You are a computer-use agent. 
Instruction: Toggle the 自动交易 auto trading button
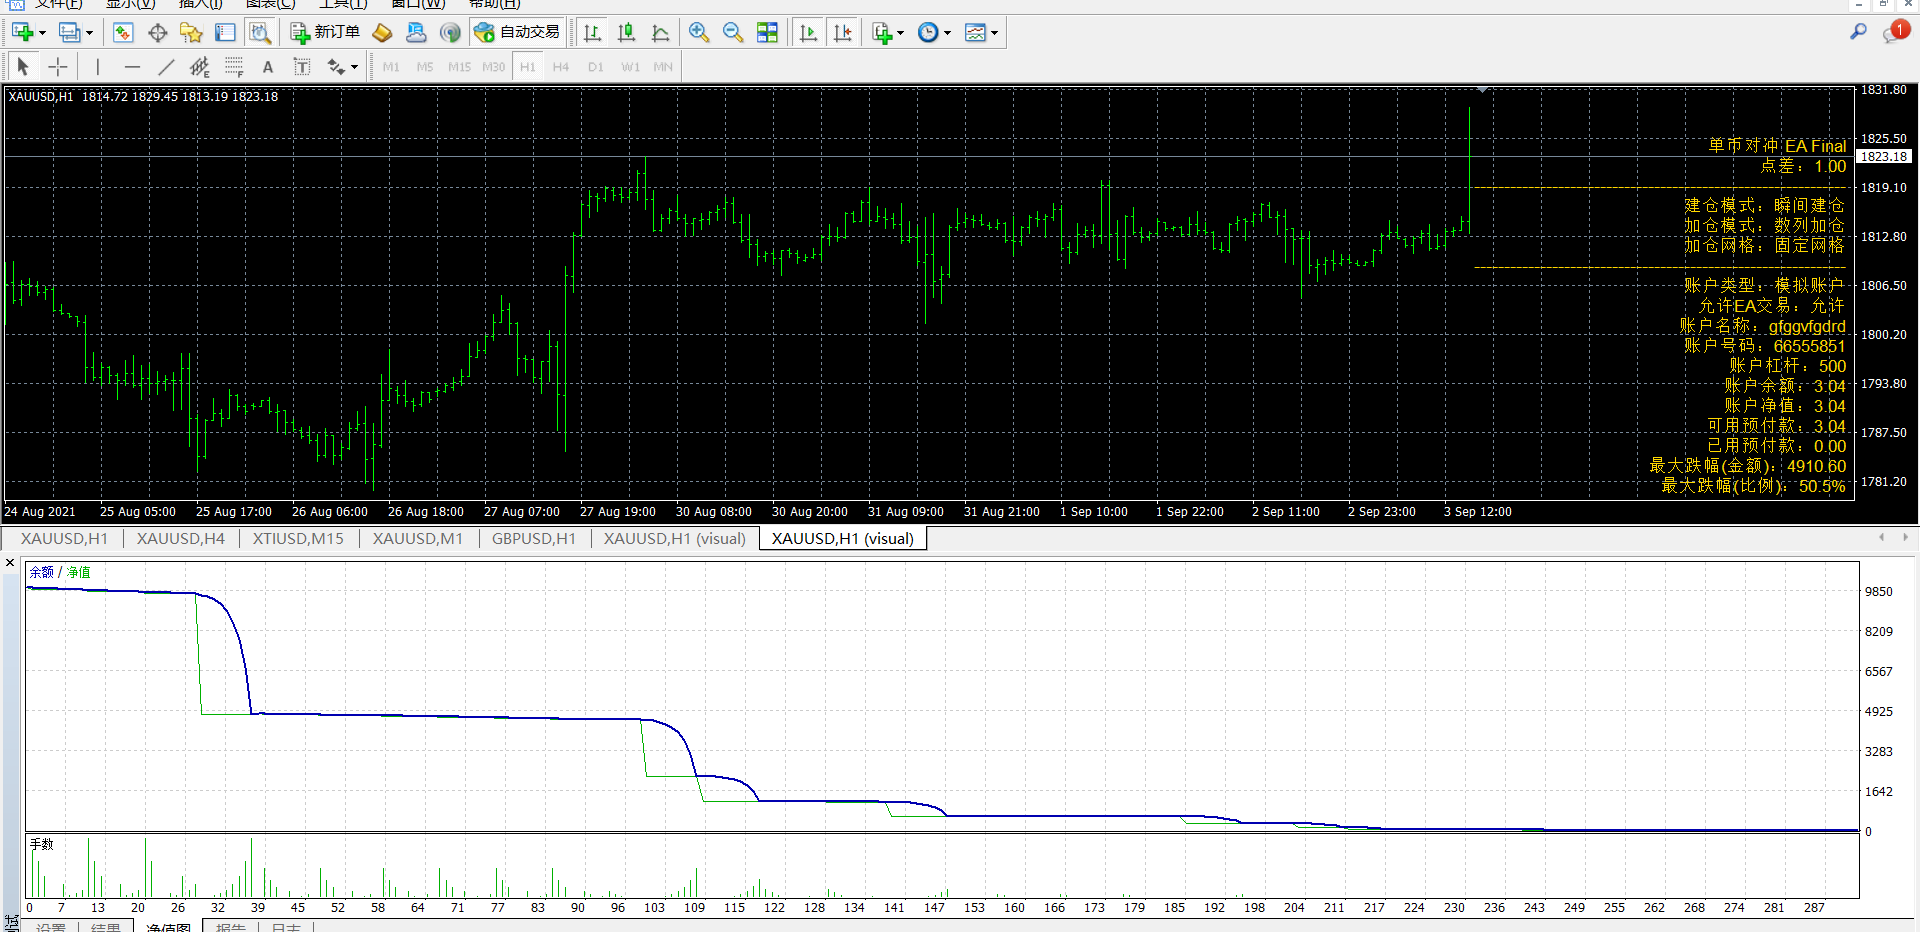518,33
